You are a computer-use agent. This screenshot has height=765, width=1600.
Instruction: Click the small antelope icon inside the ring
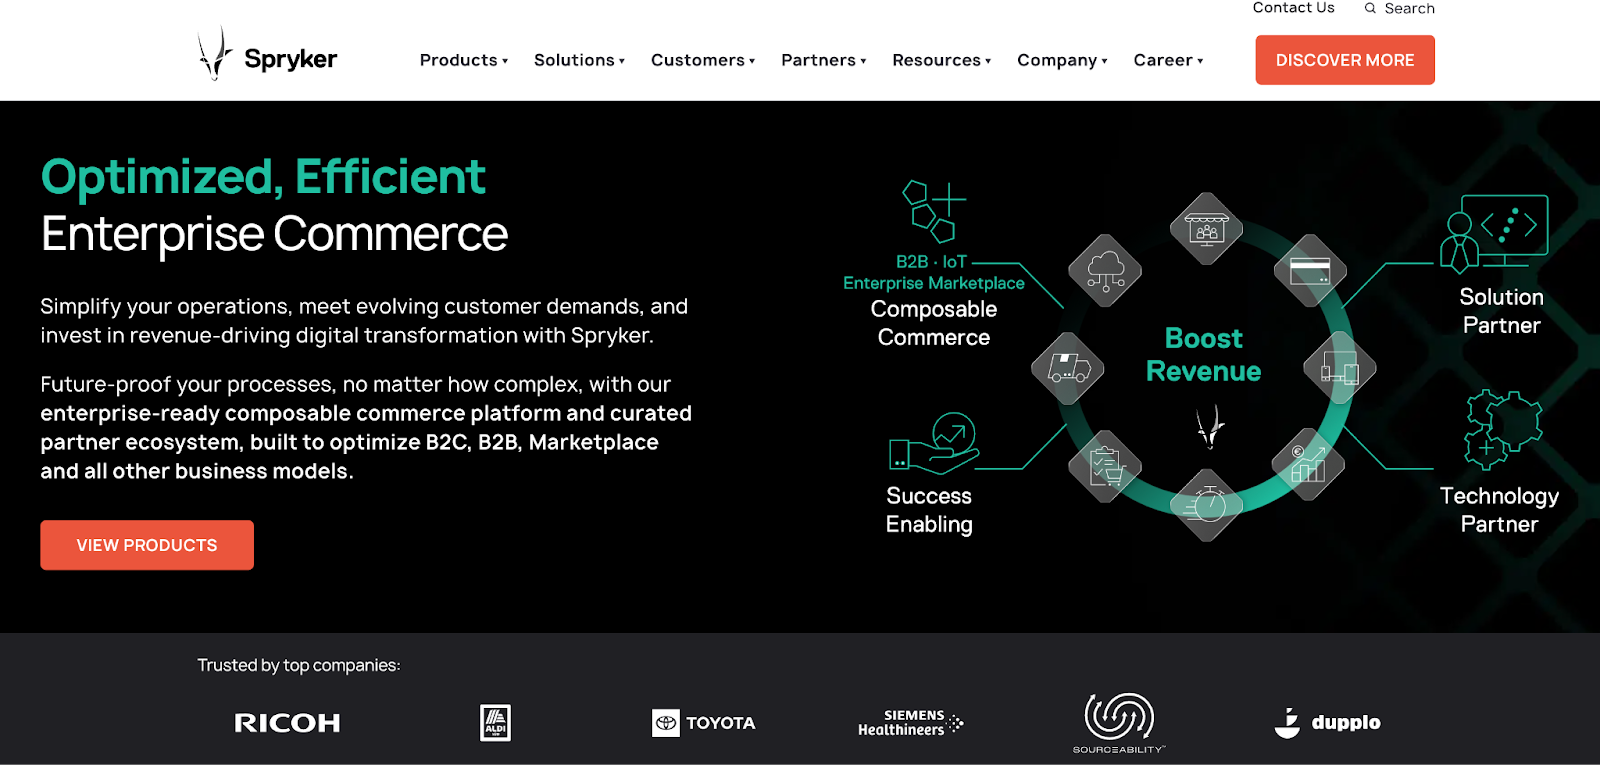click(x=1211, y=426)
